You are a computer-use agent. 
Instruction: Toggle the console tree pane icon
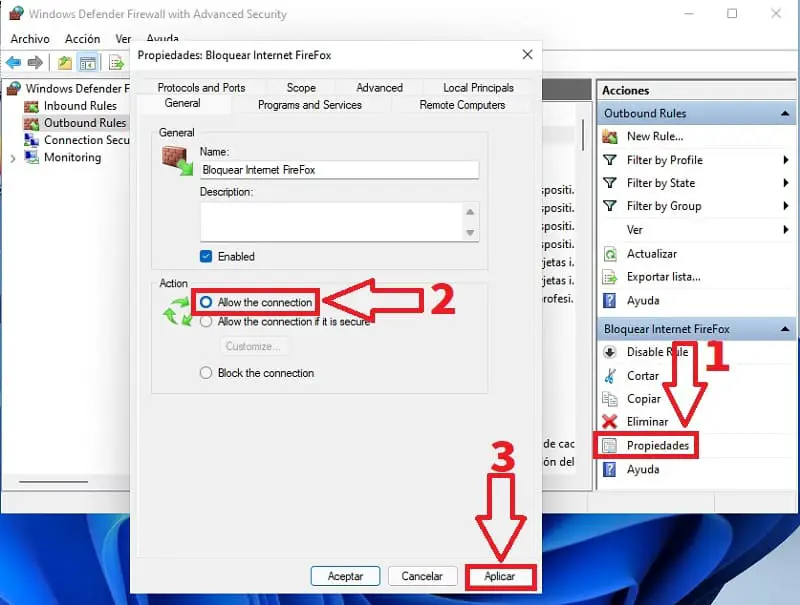[x=88, y=63]
